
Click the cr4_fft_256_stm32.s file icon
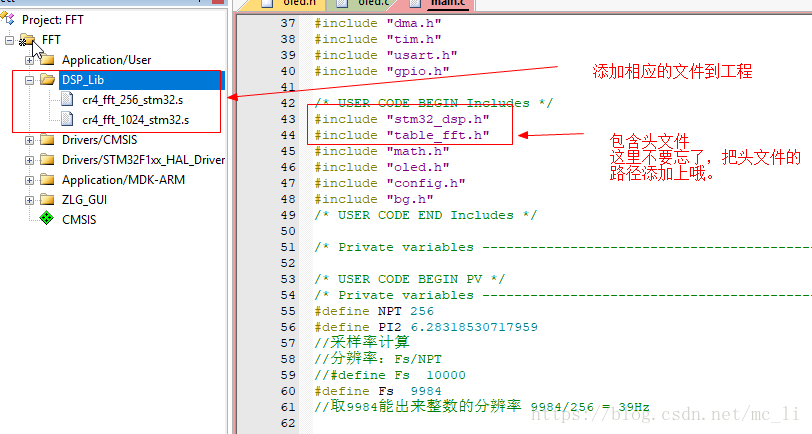[x=67, y=99]
